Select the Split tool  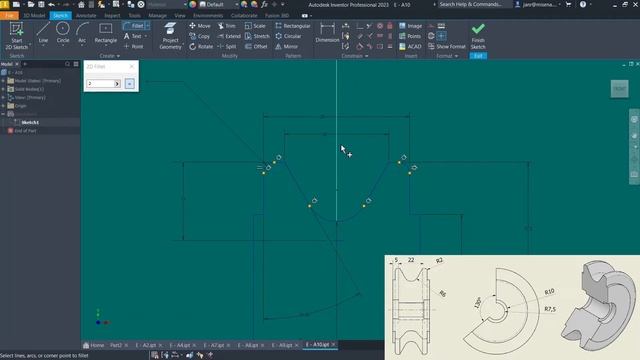pyautogui.click(x=227, y=47)
